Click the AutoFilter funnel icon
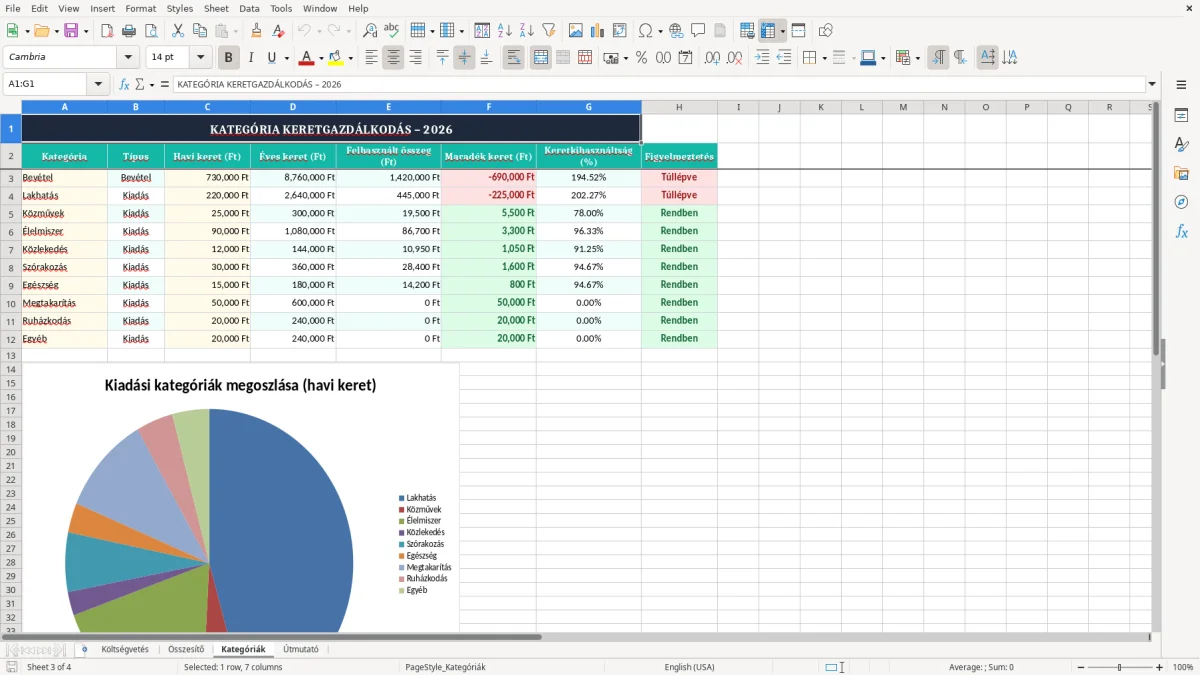This screenshot has width=1200, height=675. (x=549, y=31)
